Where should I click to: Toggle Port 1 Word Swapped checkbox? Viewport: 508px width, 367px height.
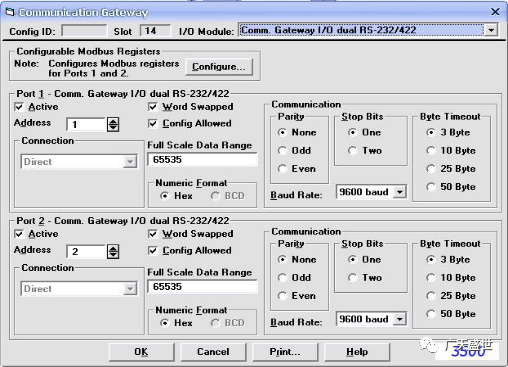point(153,107)
